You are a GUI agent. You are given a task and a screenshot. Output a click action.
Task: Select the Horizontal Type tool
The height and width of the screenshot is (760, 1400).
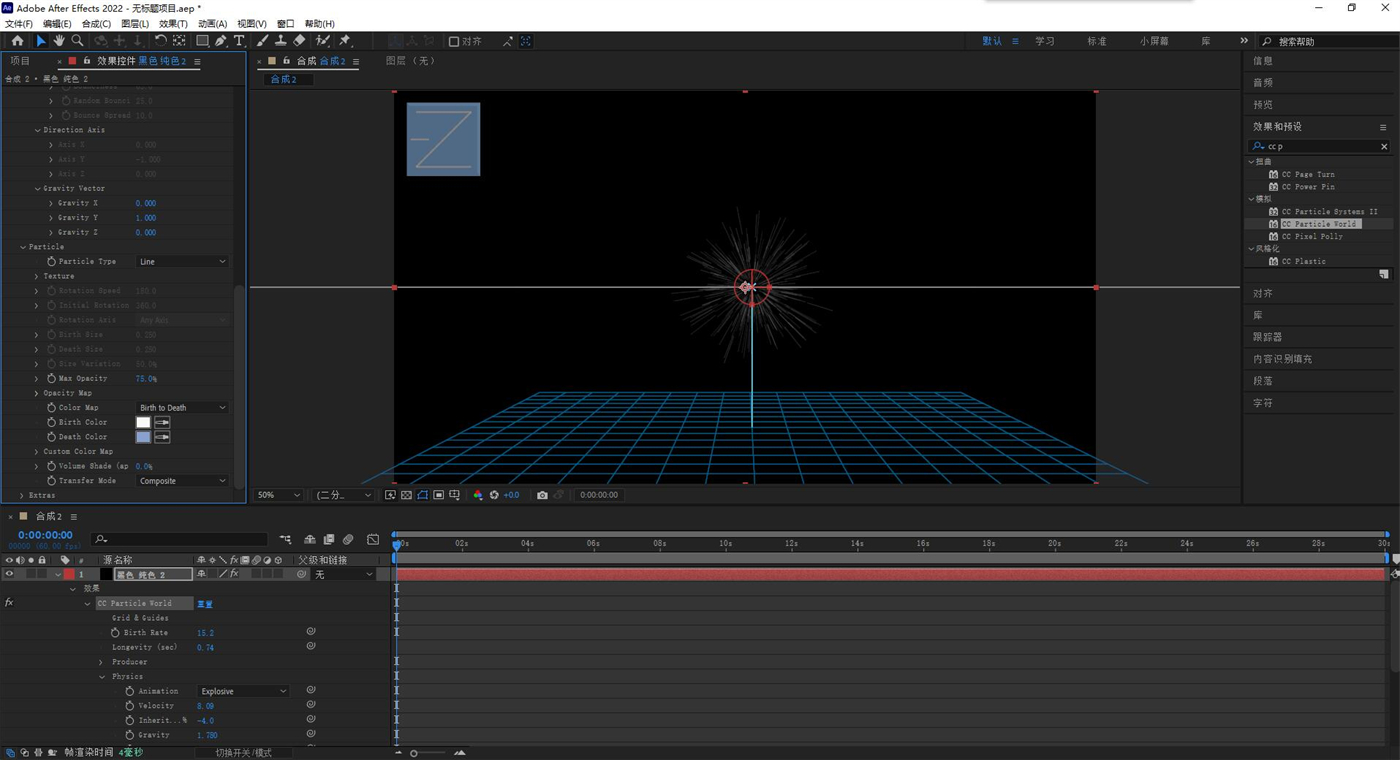[x=239, y=41]
